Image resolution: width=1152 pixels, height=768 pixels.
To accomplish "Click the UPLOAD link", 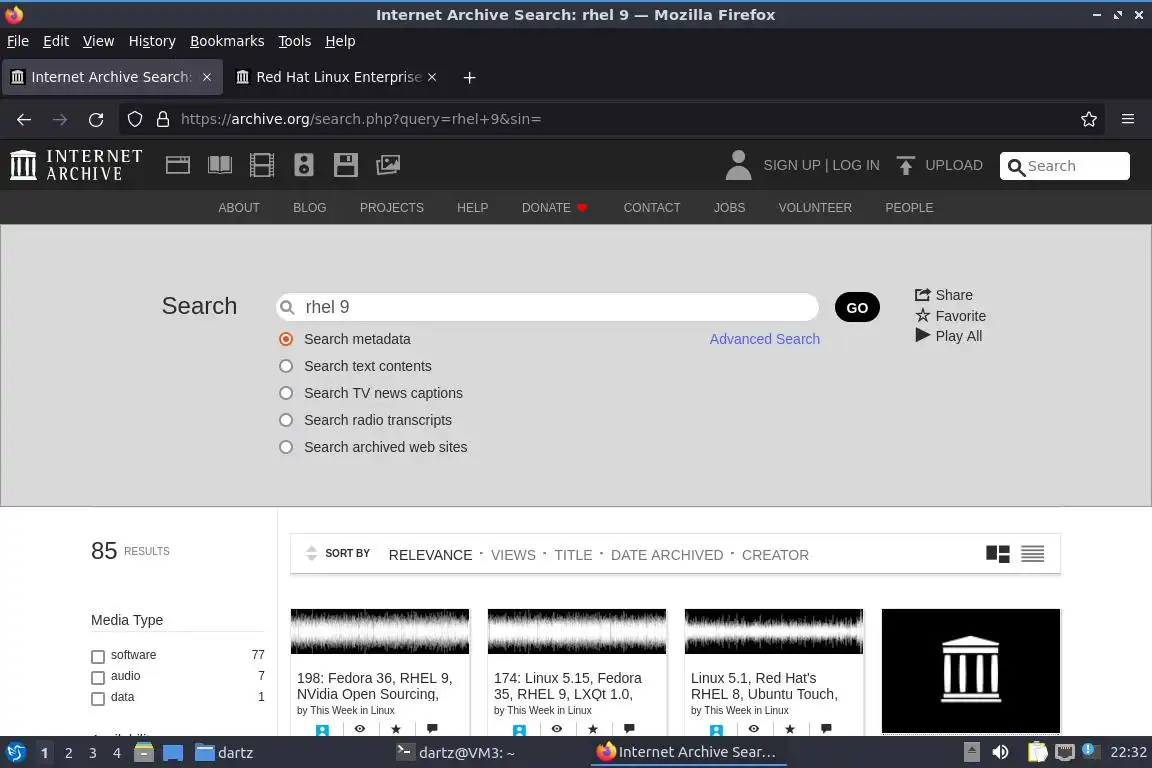I will pos(954,165).
